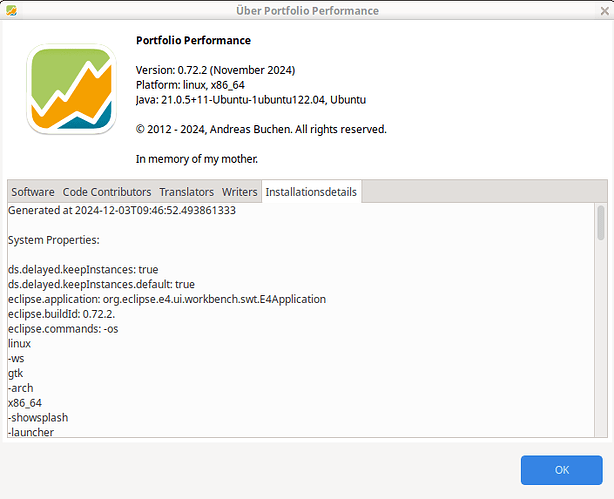Click 'ds.delayed.keepInstances.default: true' line
The image size is (614, 499).
(x=101, y=284)
